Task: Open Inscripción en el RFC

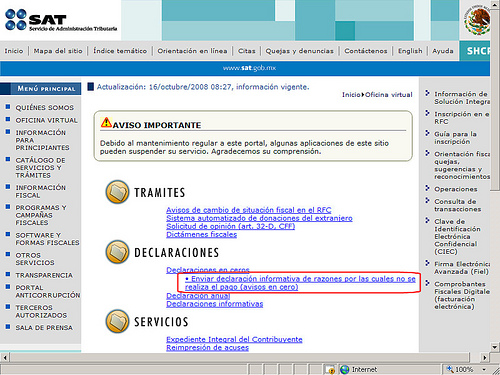Action: (462, 118)
